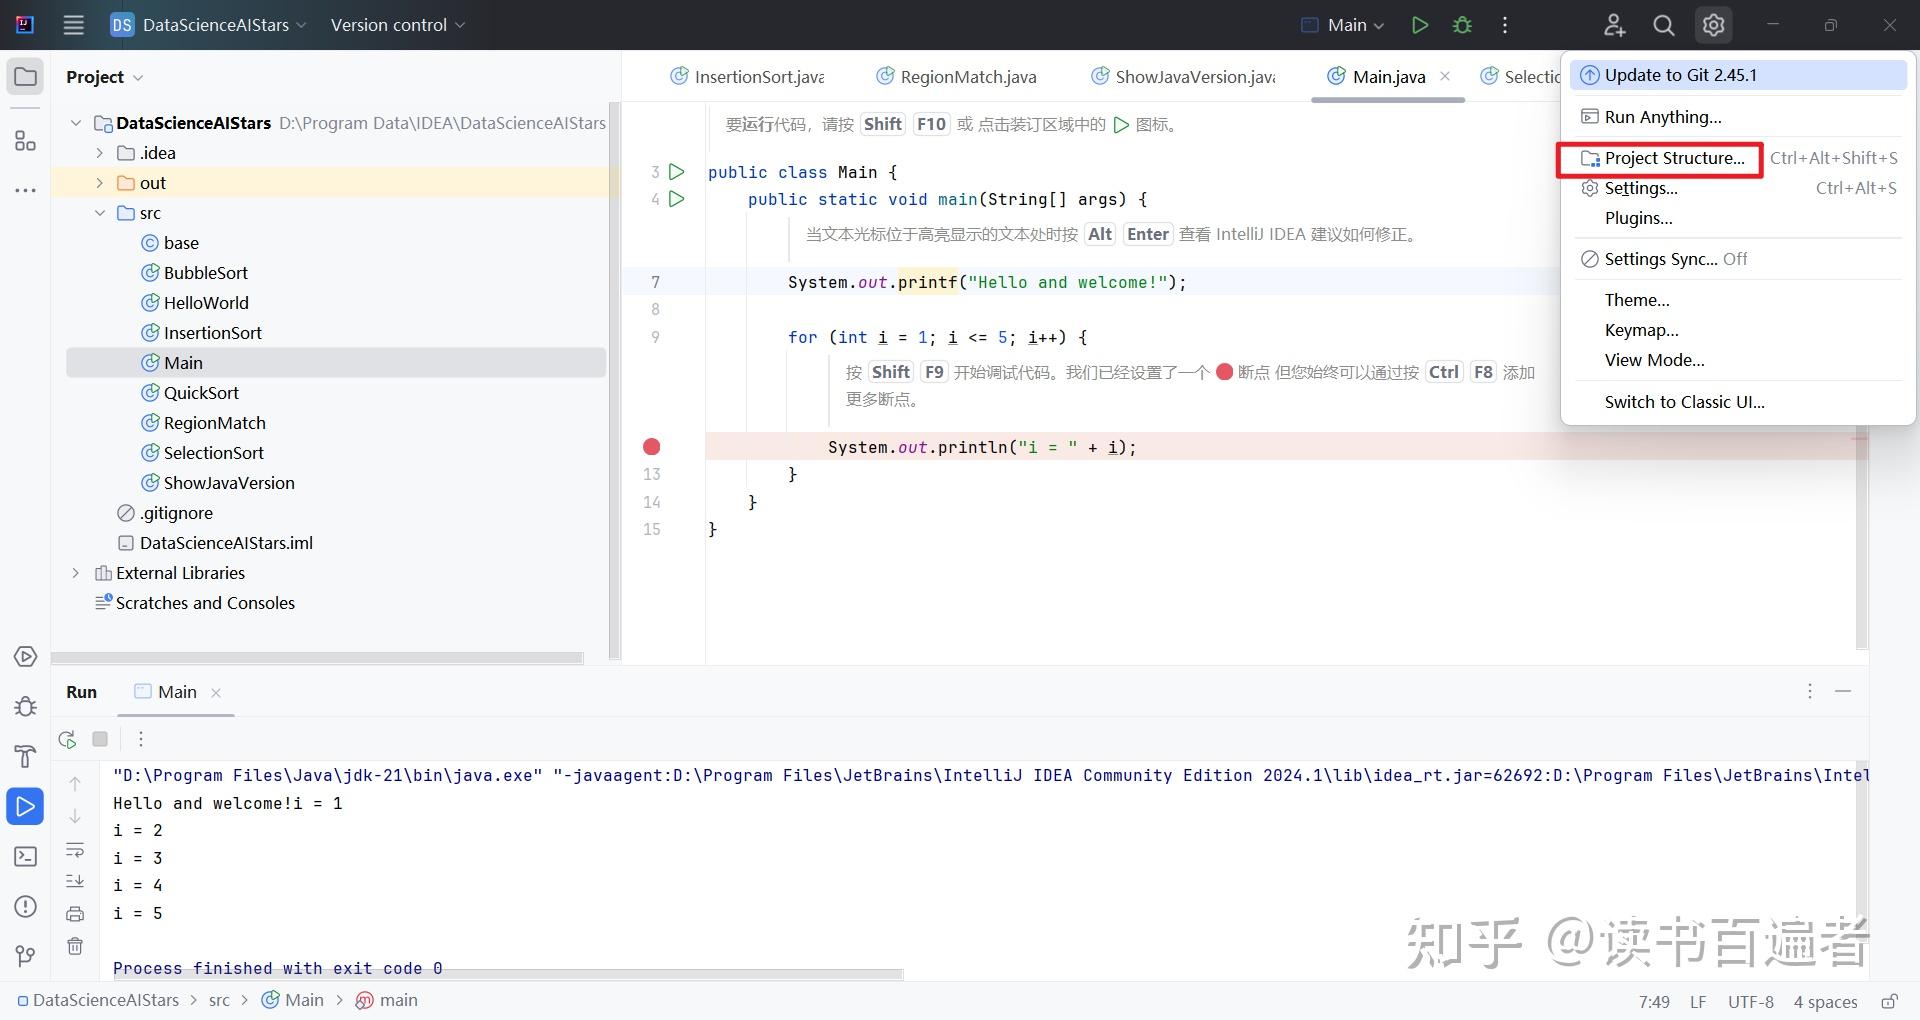This screenshot has height=1020, width=1920.
Task: Expand the External Libraries node
Action: point(76,572)
